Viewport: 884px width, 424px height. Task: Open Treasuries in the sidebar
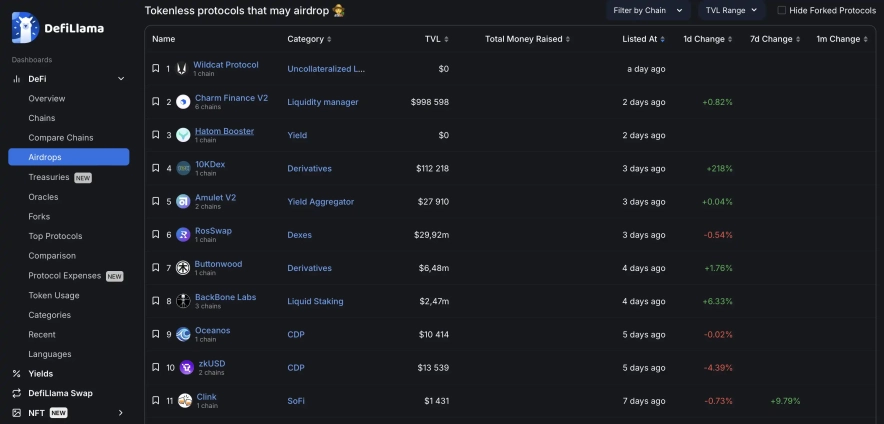(x=49, y=177)
